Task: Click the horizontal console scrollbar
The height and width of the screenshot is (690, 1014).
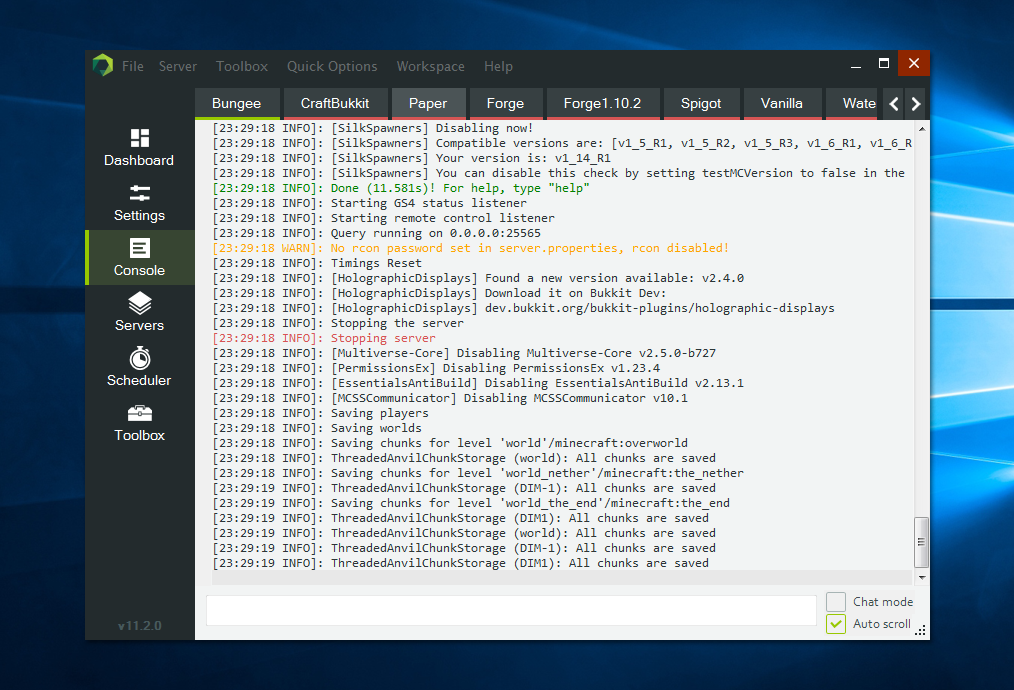Action: [562, 578]
